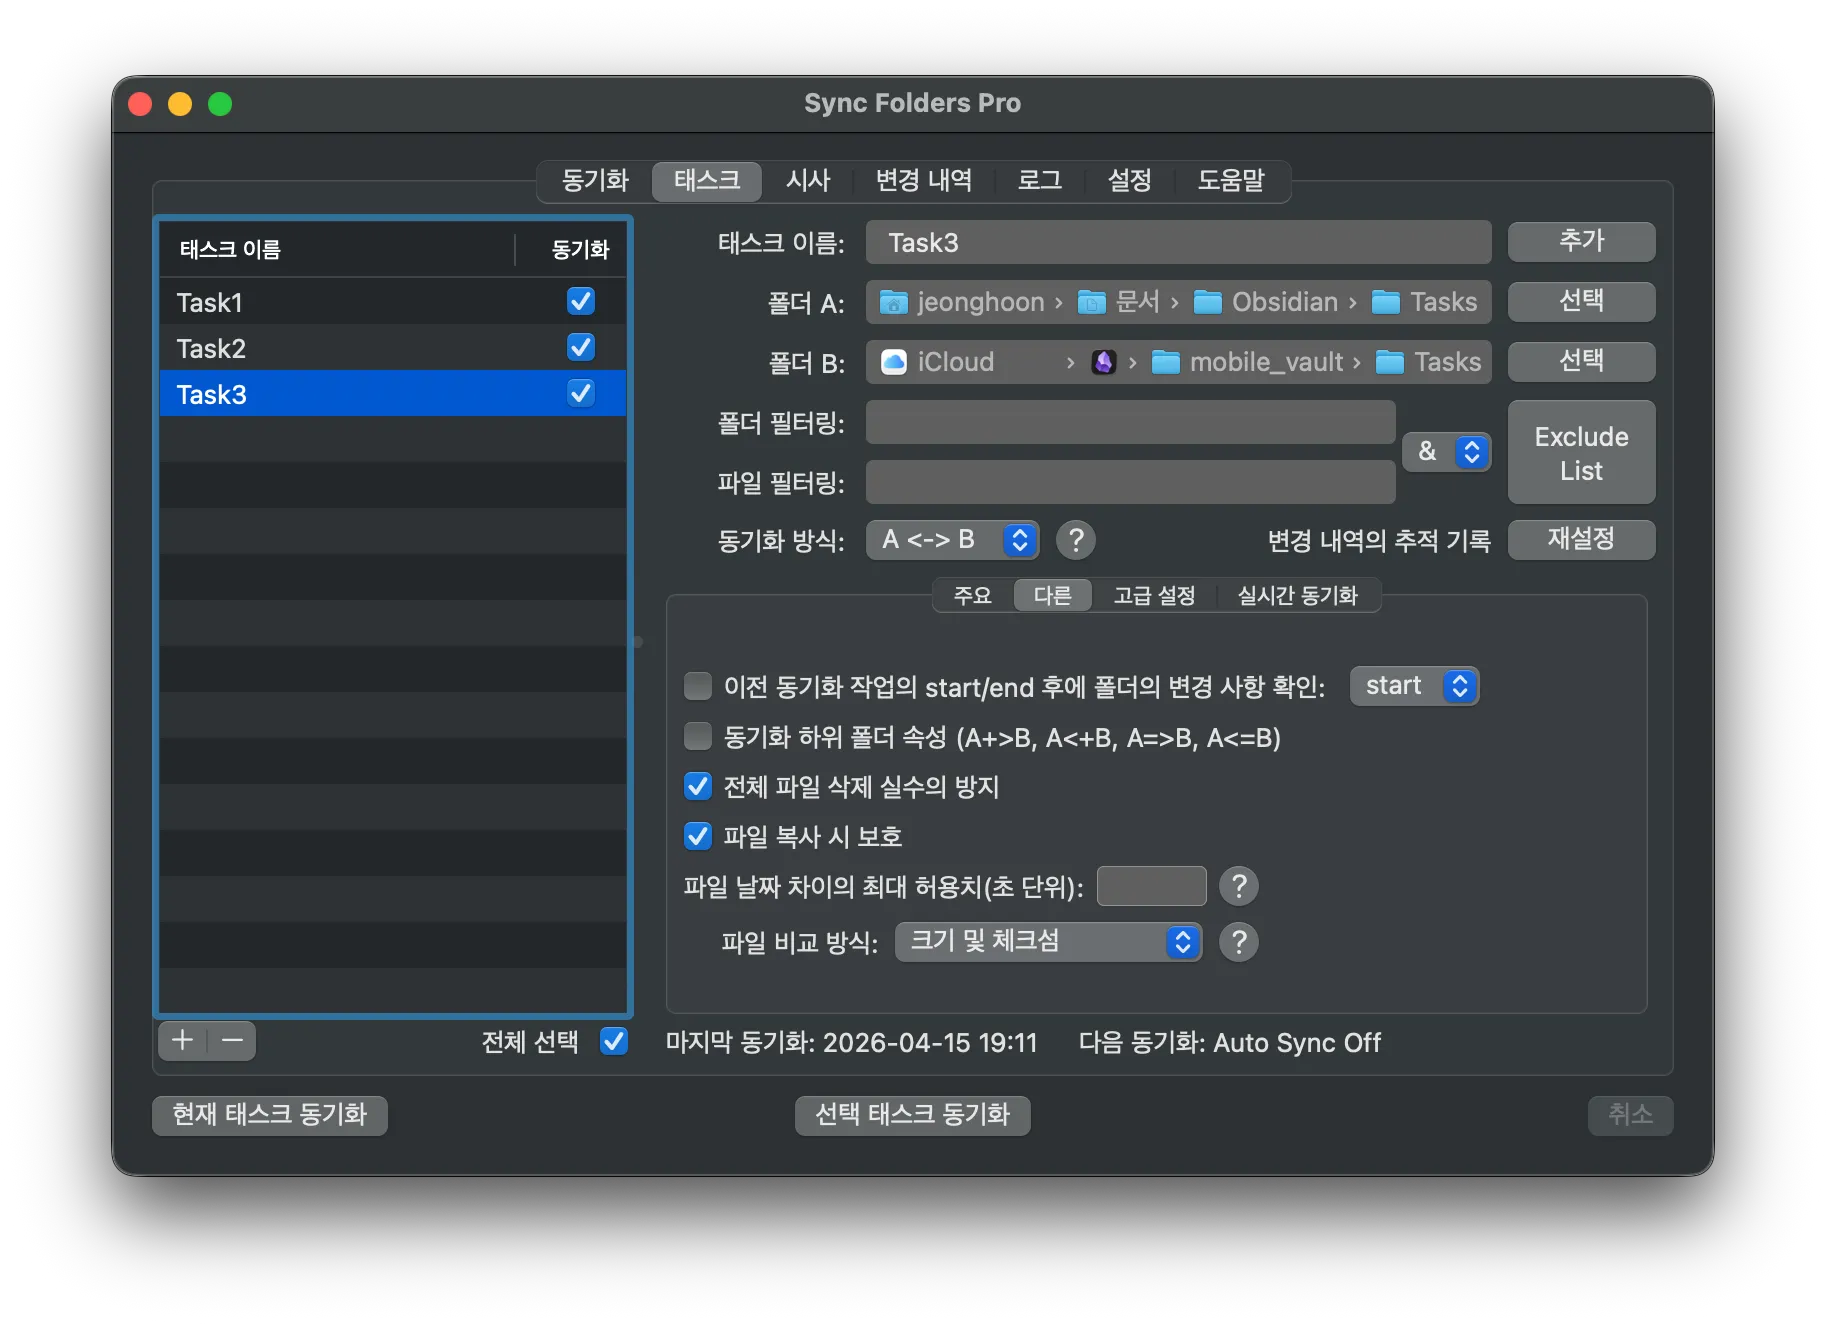Click the 취소 button
The width and height of the screenshot is (1826, 1324).
1630,1115
